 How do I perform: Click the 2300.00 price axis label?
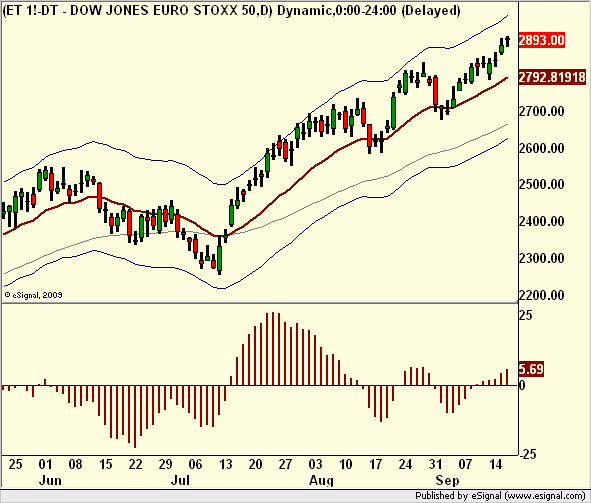pyautogui.click(x=542, y=258)
